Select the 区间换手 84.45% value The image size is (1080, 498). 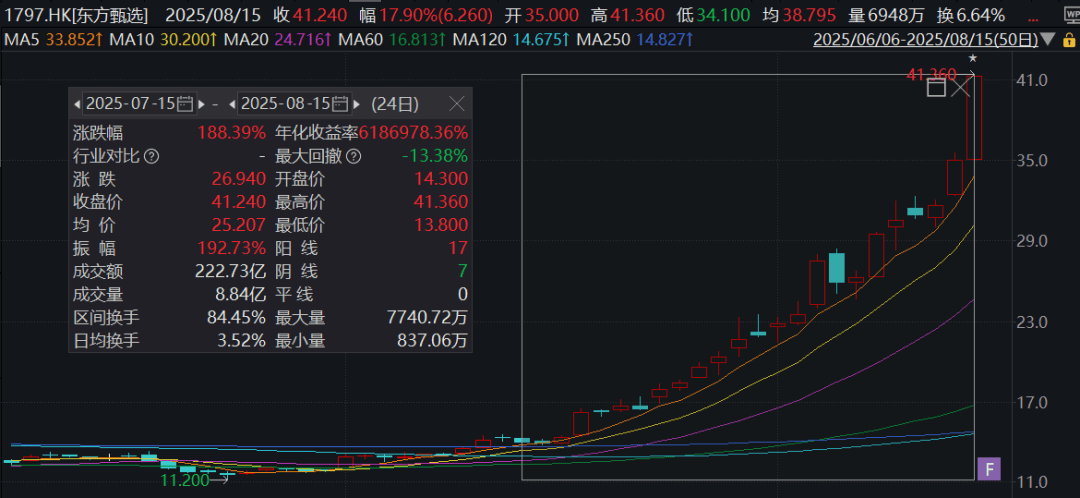[x=236, y=318]
